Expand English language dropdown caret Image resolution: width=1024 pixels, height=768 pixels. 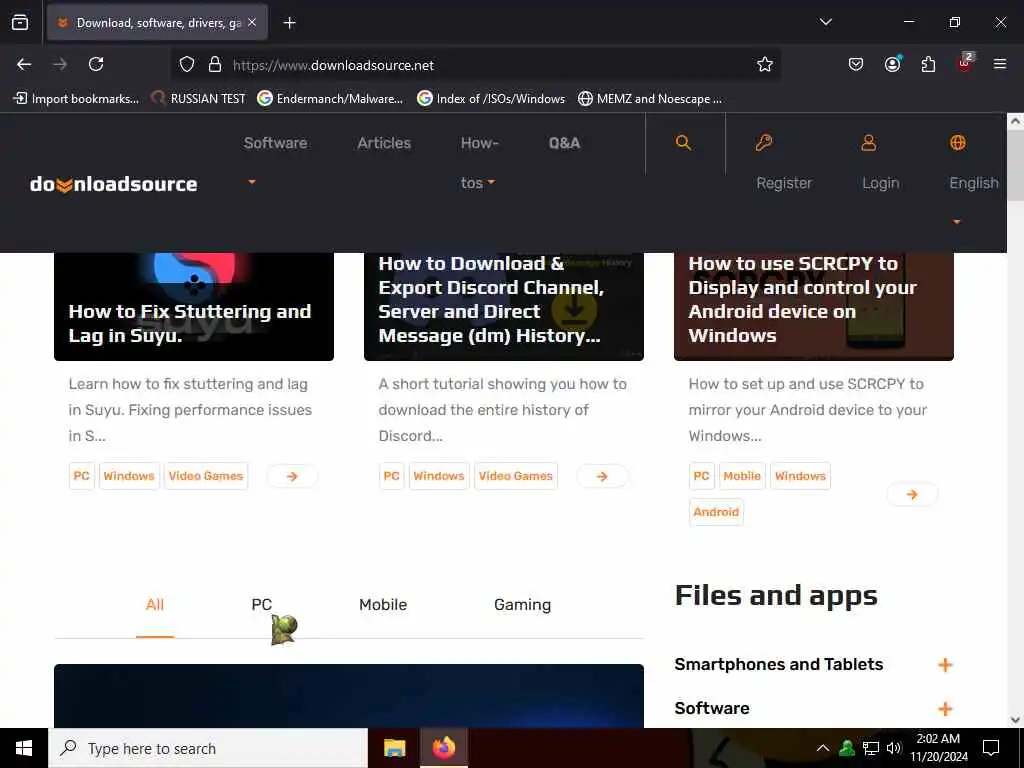pyautogui.click(x=956, y=222)
